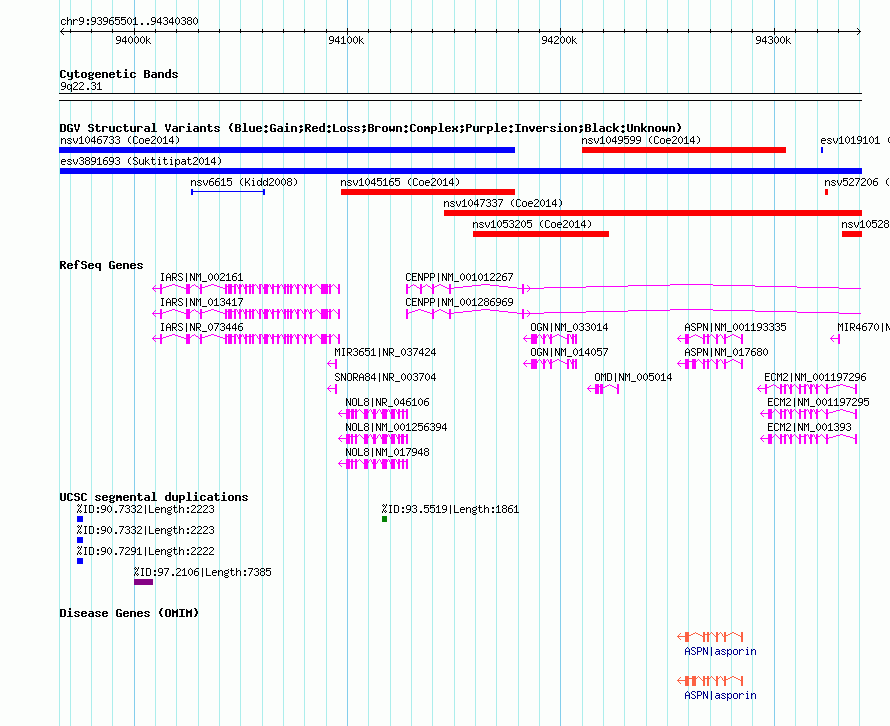Open the nsv1049599 (Coe2014) label
Image resolution: width=890 pixels, height=726 pixels.
click(641, 140)
